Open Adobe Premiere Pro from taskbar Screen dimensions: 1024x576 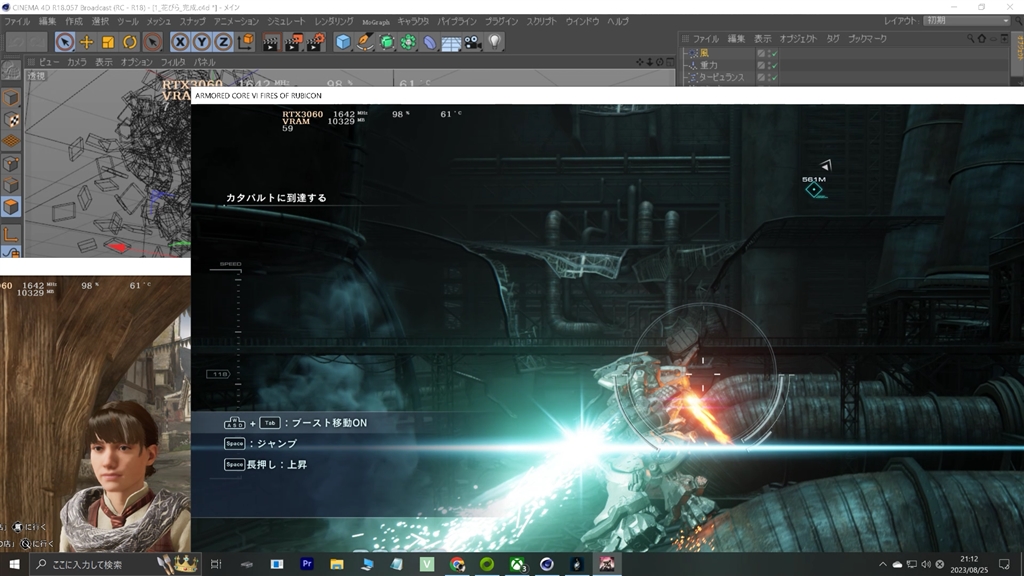(307, 564)
